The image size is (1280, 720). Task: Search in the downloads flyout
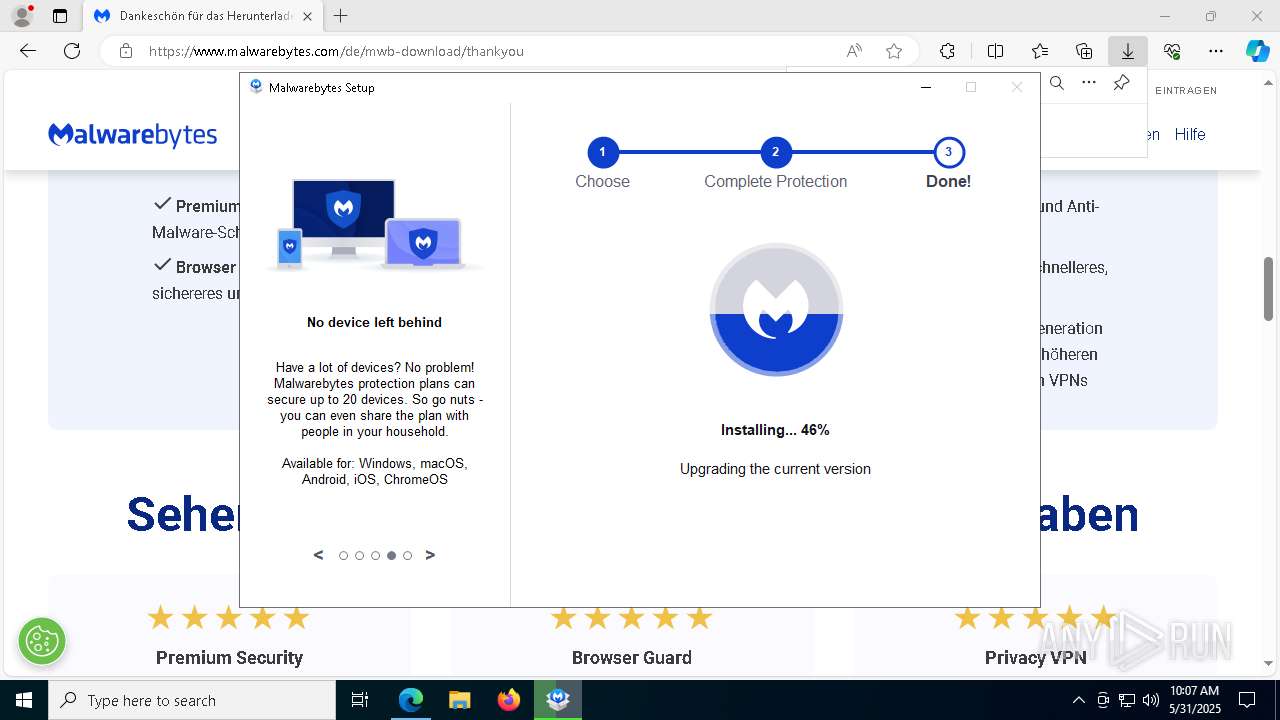pos(1056,83)
